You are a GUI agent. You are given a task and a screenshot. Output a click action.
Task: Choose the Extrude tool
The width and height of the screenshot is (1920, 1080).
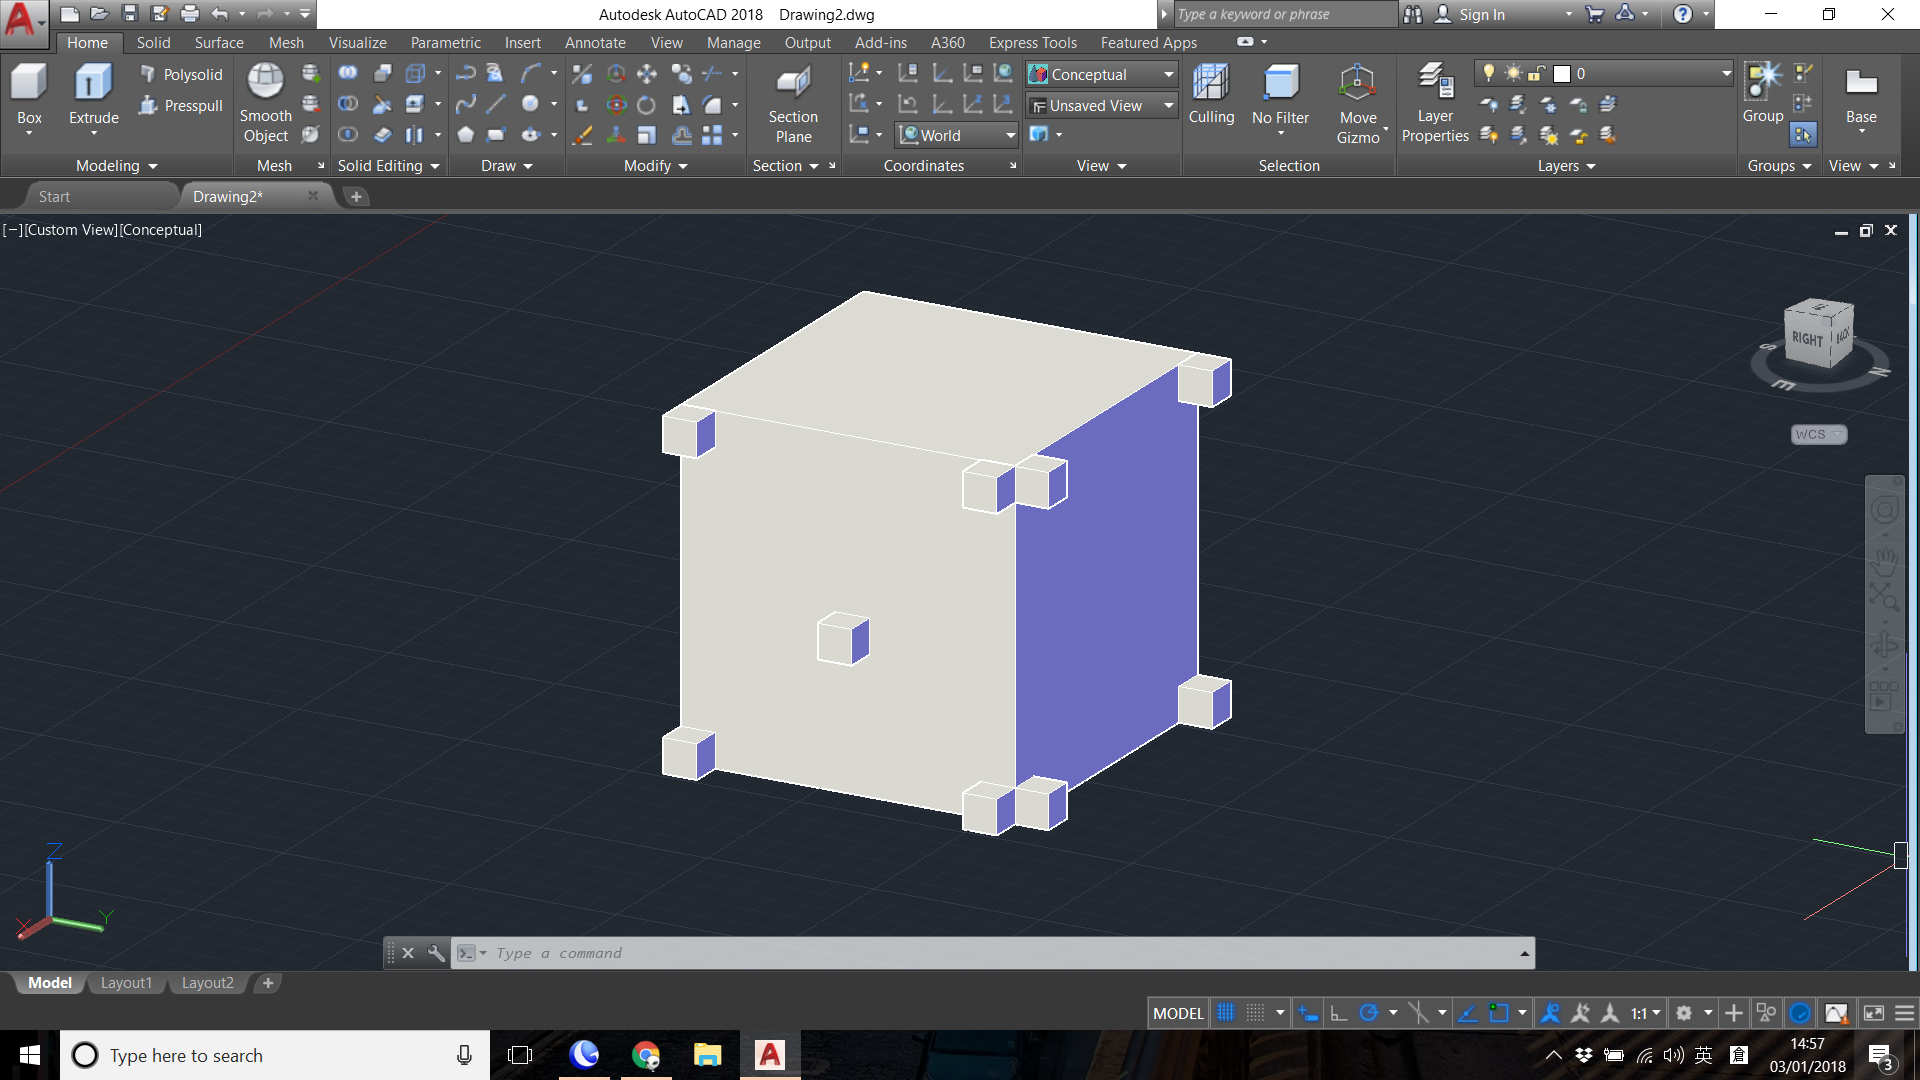93,97
